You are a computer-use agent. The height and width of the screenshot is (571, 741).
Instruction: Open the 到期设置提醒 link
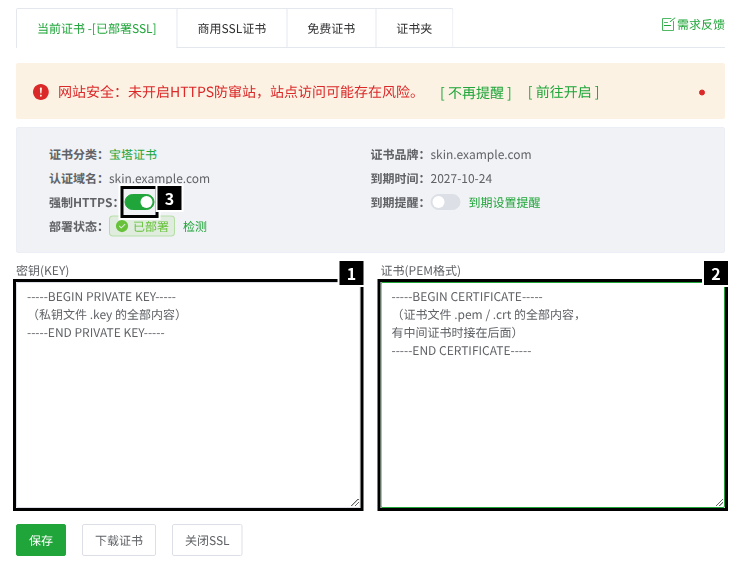(504, 203)
